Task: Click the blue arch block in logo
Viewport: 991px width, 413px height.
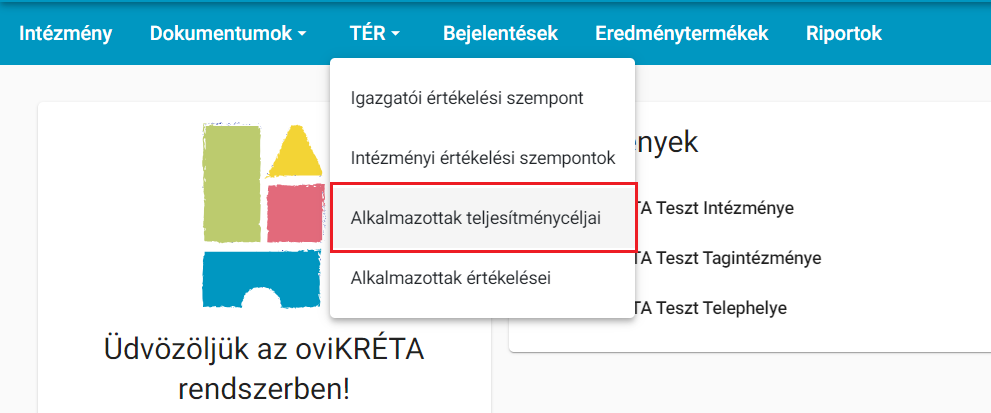Action: (261, 278)
